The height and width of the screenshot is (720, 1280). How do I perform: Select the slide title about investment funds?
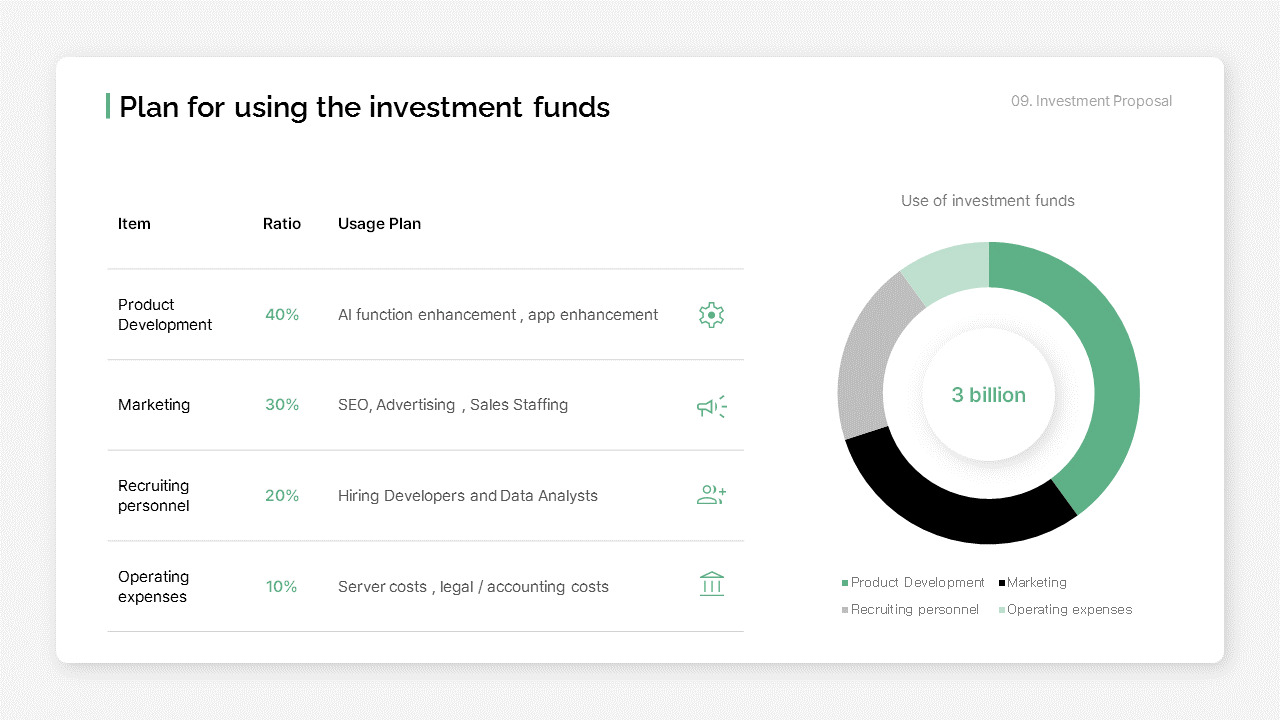pyautogui.click(x=364, y=107)
